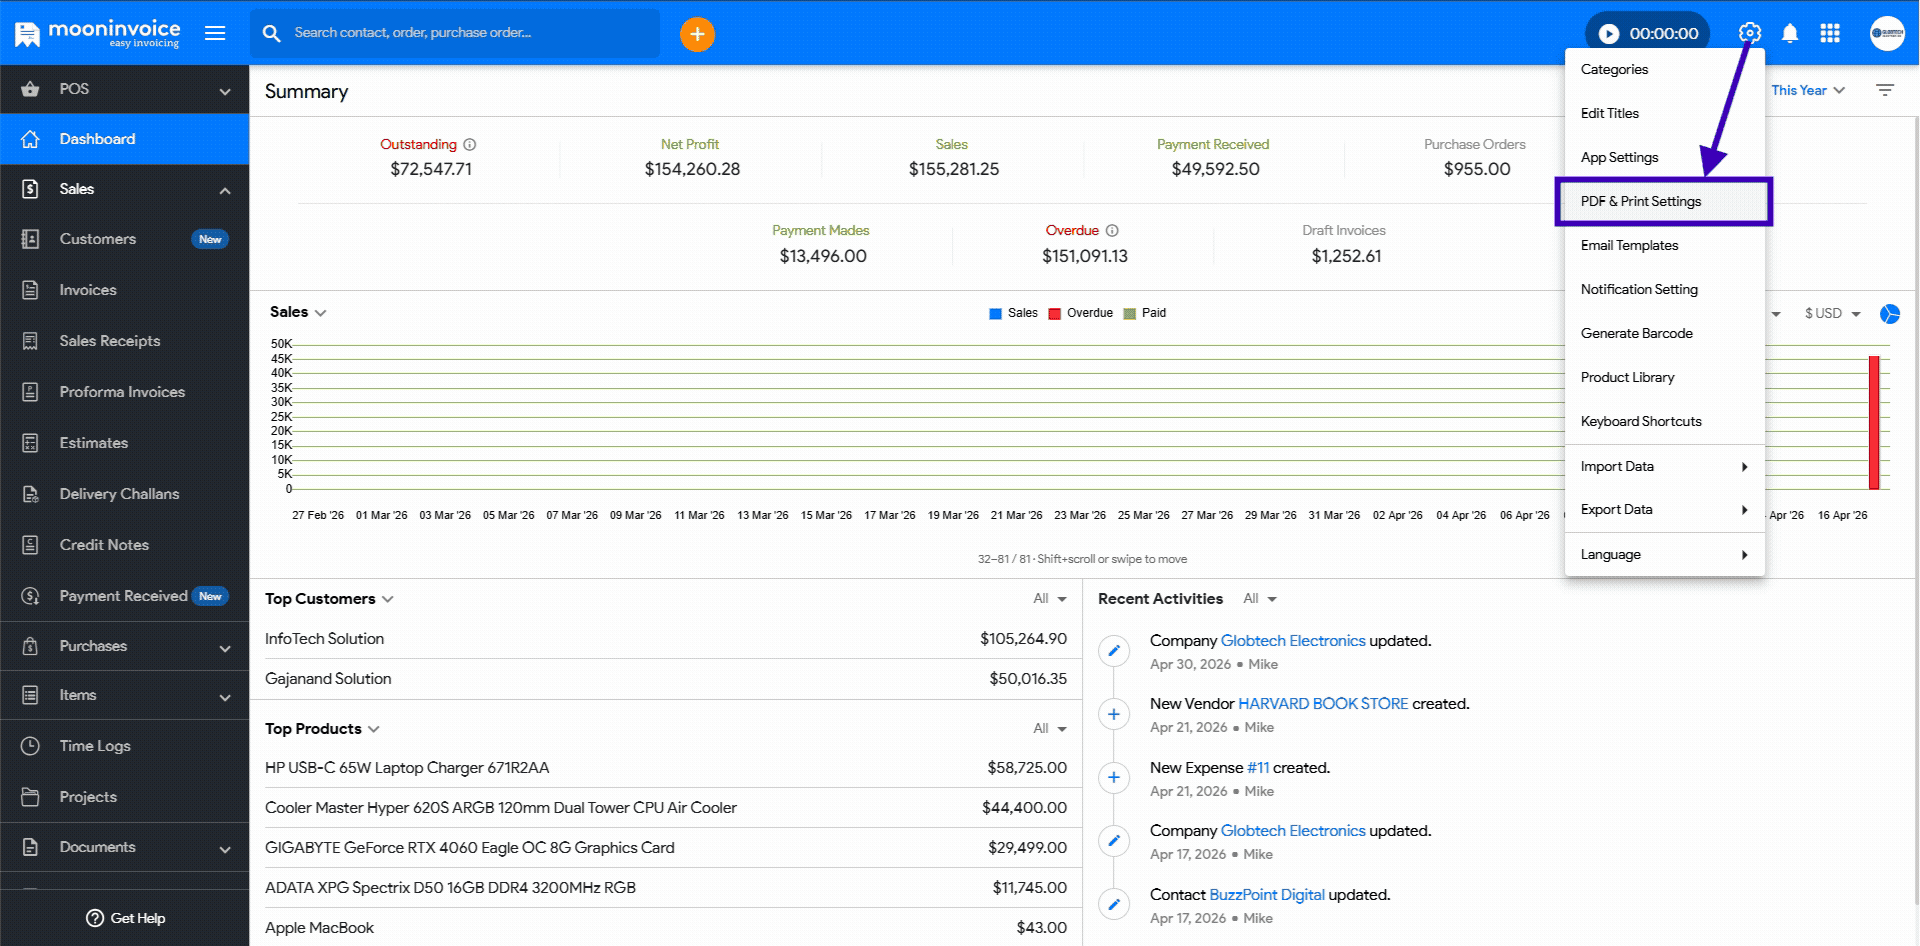Open the Recent Activities All filter
The width and height of the screenshot is (1920, 946).
click(1260, 599)
